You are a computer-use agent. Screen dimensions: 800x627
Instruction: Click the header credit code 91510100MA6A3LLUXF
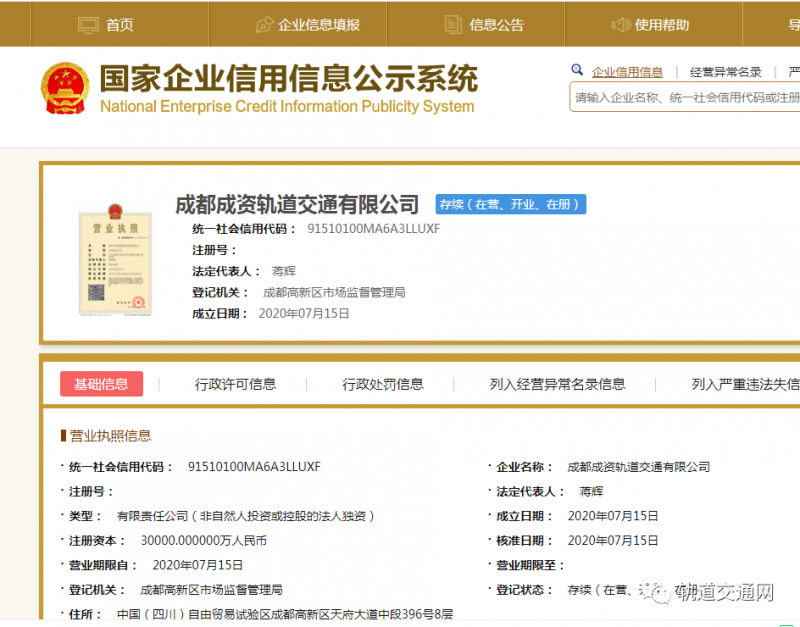tap(373, 229)
